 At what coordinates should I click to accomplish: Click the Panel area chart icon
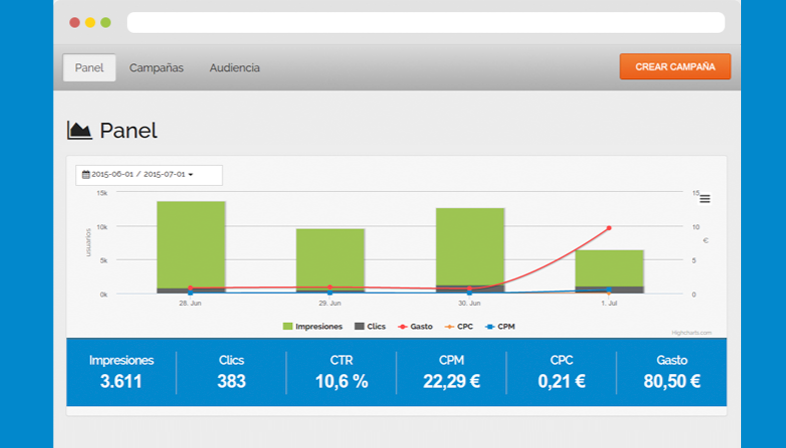tap(79, 130)
